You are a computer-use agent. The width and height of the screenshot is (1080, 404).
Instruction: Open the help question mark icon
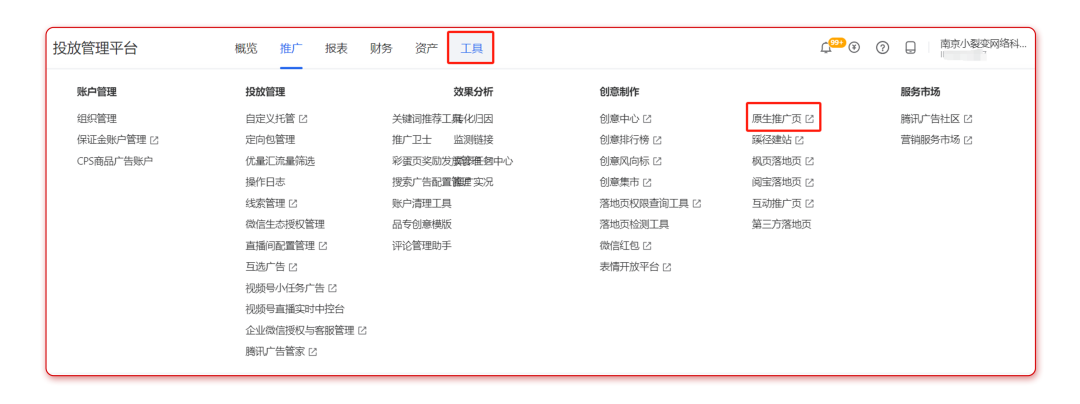882,48
